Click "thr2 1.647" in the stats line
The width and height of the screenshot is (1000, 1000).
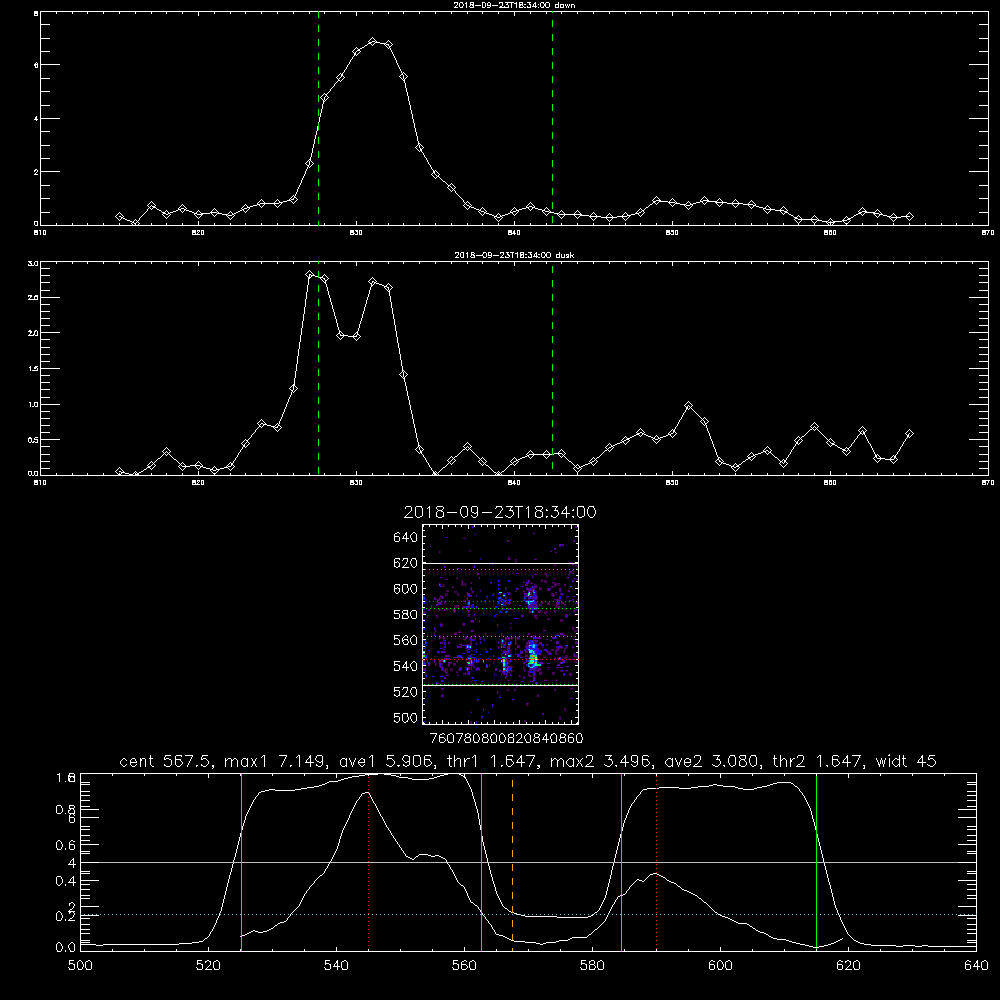[x=818, y=761]
